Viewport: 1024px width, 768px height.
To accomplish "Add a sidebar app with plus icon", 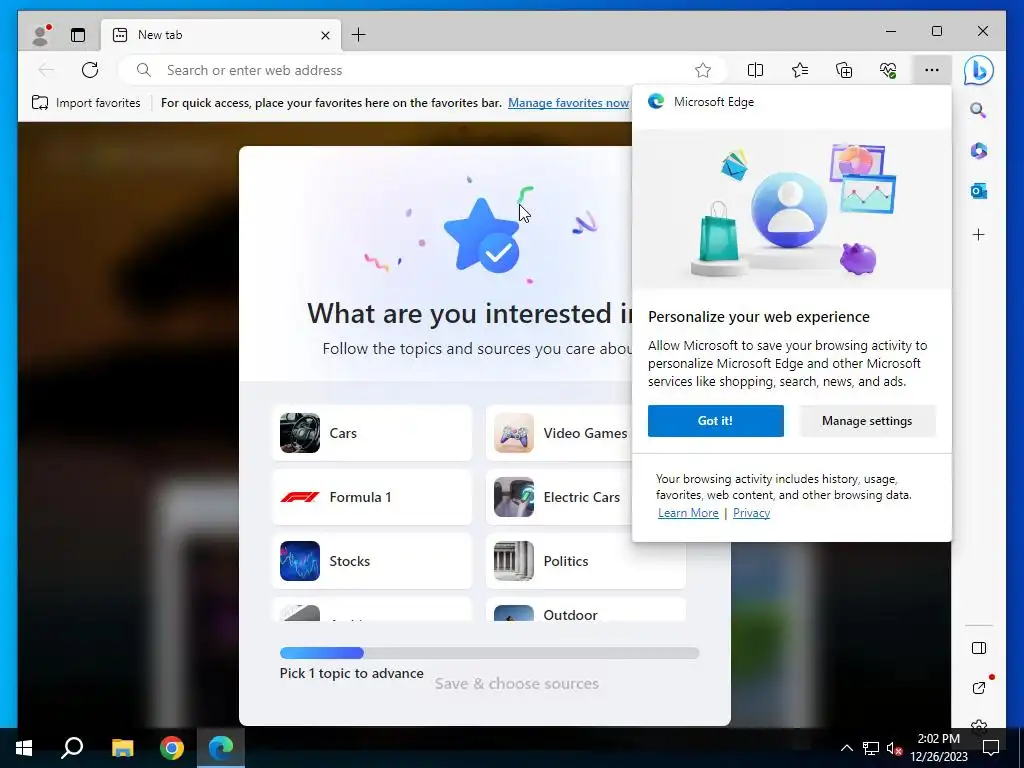I will tap(978, 234).
